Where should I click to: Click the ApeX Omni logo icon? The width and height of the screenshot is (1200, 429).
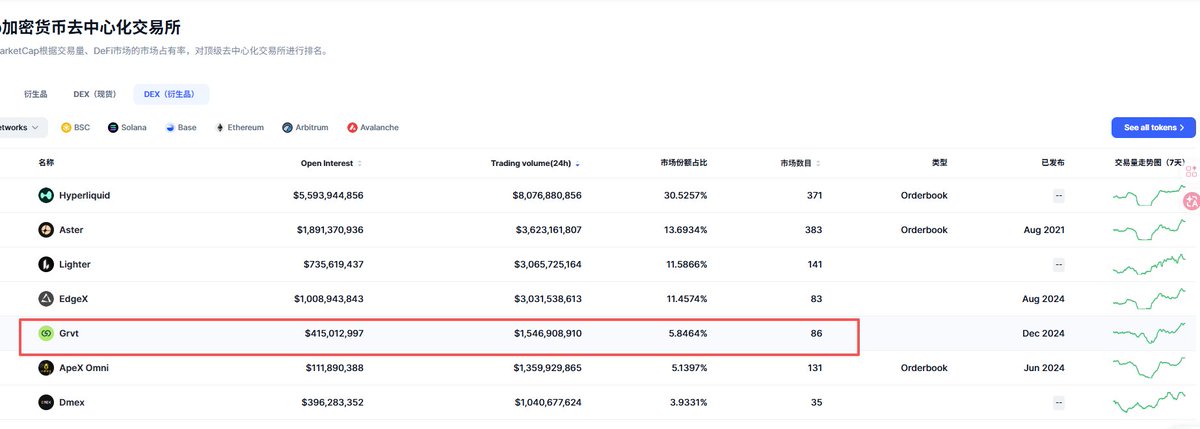46,368
